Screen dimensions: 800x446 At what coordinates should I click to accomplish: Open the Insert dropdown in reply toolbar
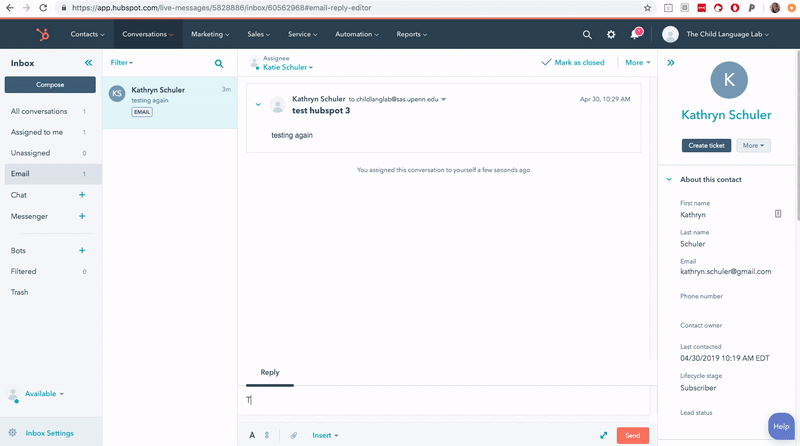click(x=325, y=435)
